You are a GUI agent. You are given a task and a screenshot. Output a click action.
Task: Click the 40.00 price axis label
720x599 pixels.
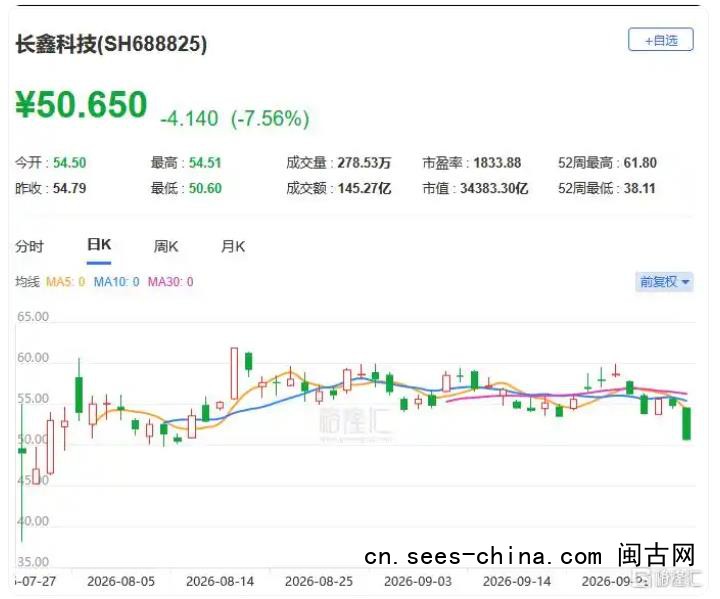point(33,521)
